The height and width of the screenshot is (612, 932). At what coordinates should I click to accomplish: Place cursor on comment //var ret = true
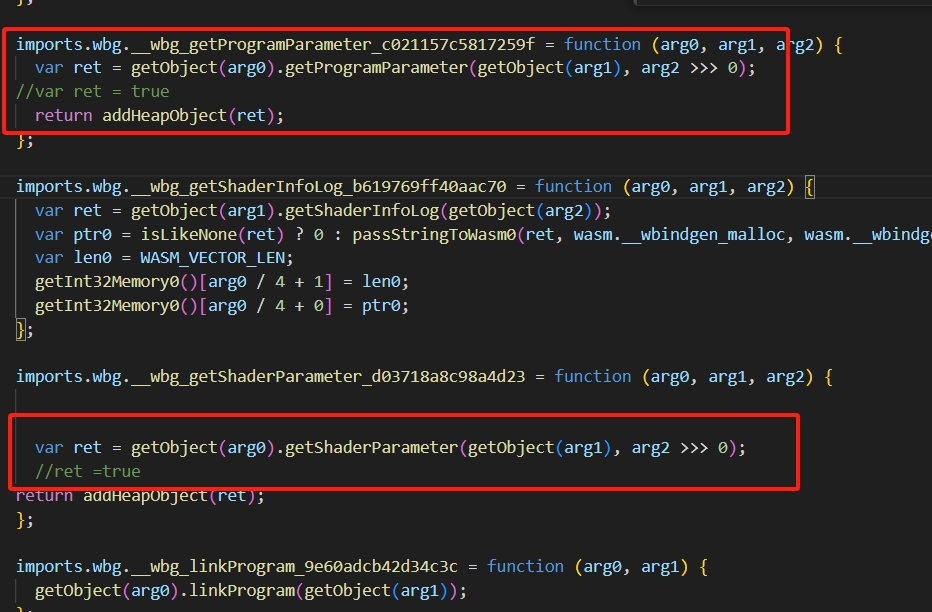pos(93,92)
